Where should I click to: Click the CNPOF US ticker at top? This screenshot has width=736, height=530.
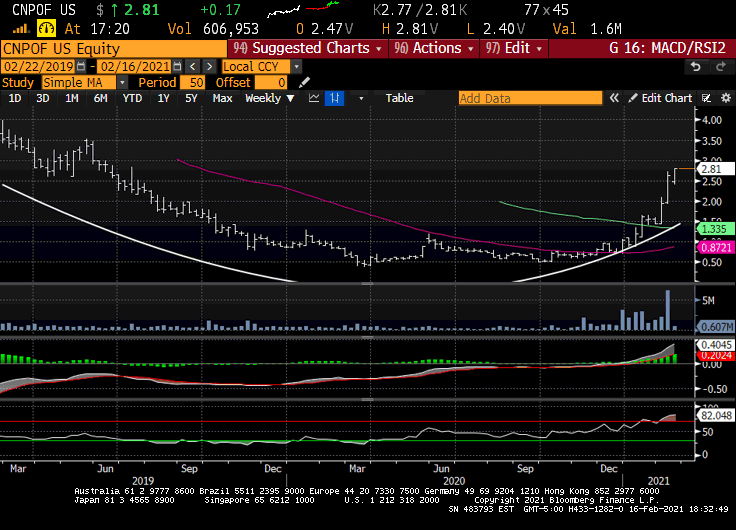click(x=43, y=9)
